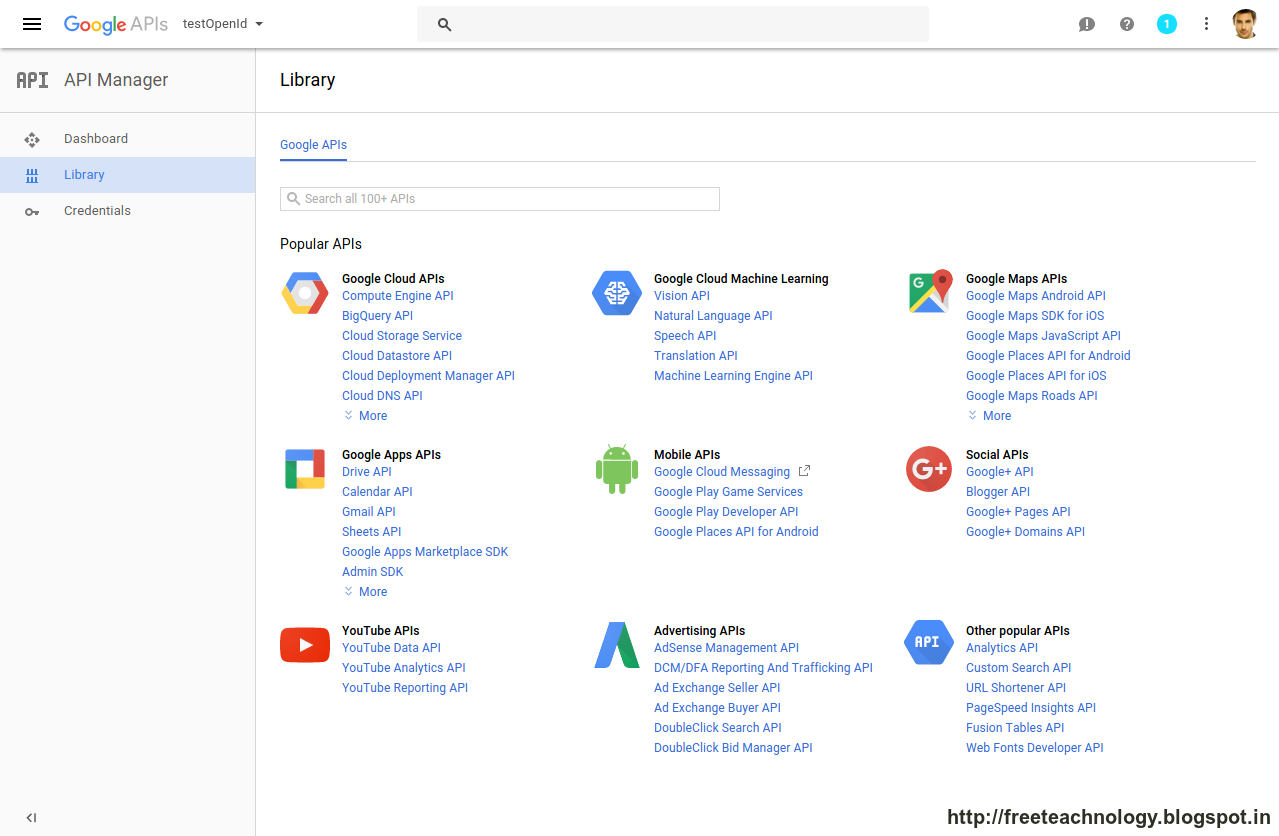Open the Admin SDK link

click(x=373, y=572)
